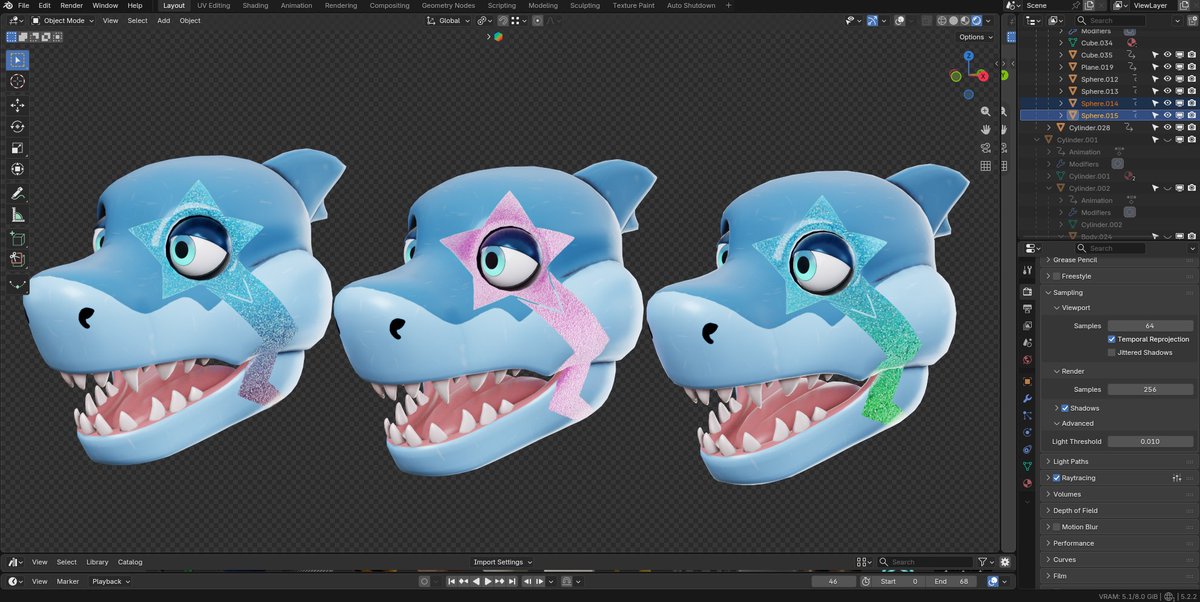The image size is (1200, 602).
Task: Toggle Cube.035 viewport visibility eye
Action: [x=1166, y=55]
